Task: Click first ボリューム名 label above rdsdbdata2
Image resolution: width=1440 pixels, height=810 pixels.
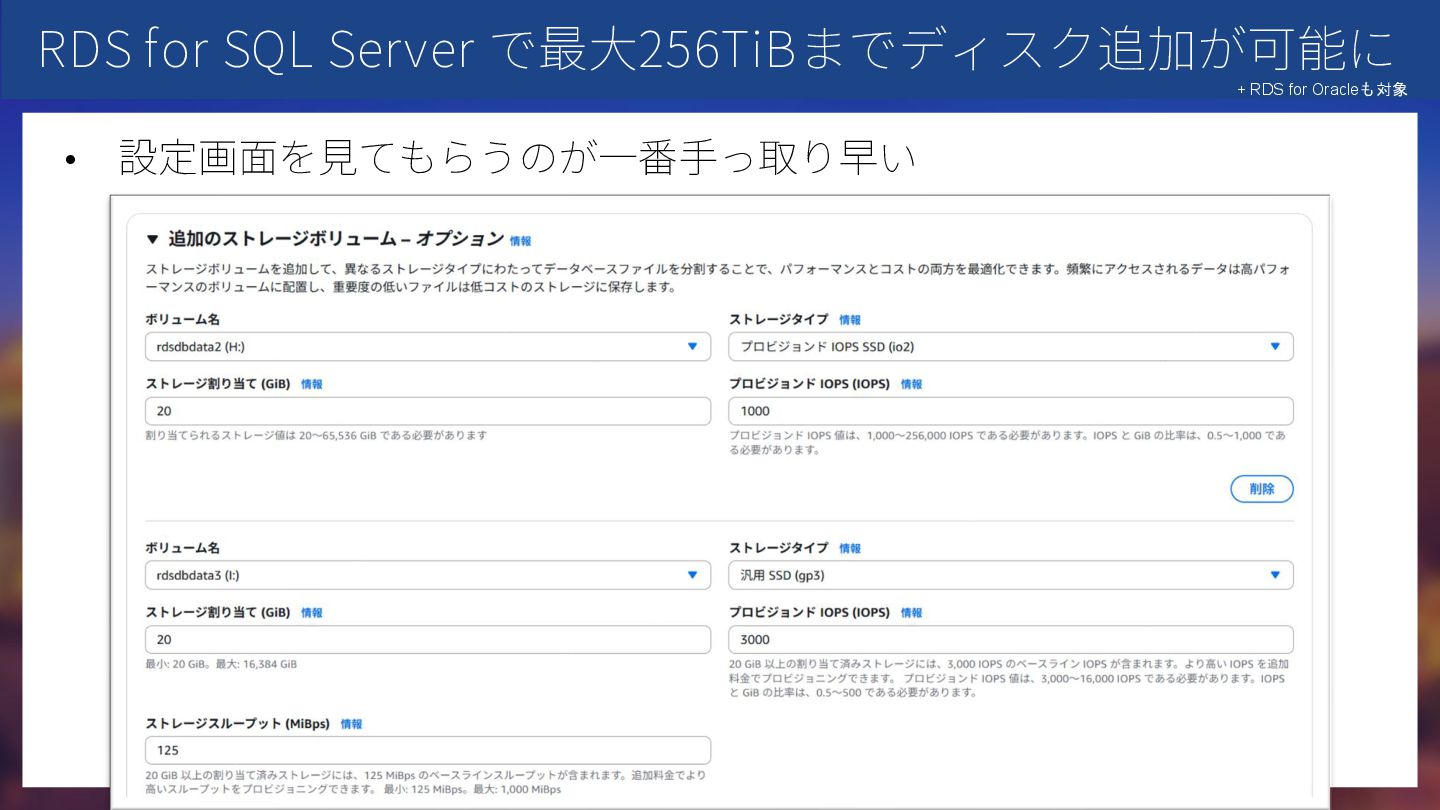Action: pyautogui.click(x=182, y=320)
